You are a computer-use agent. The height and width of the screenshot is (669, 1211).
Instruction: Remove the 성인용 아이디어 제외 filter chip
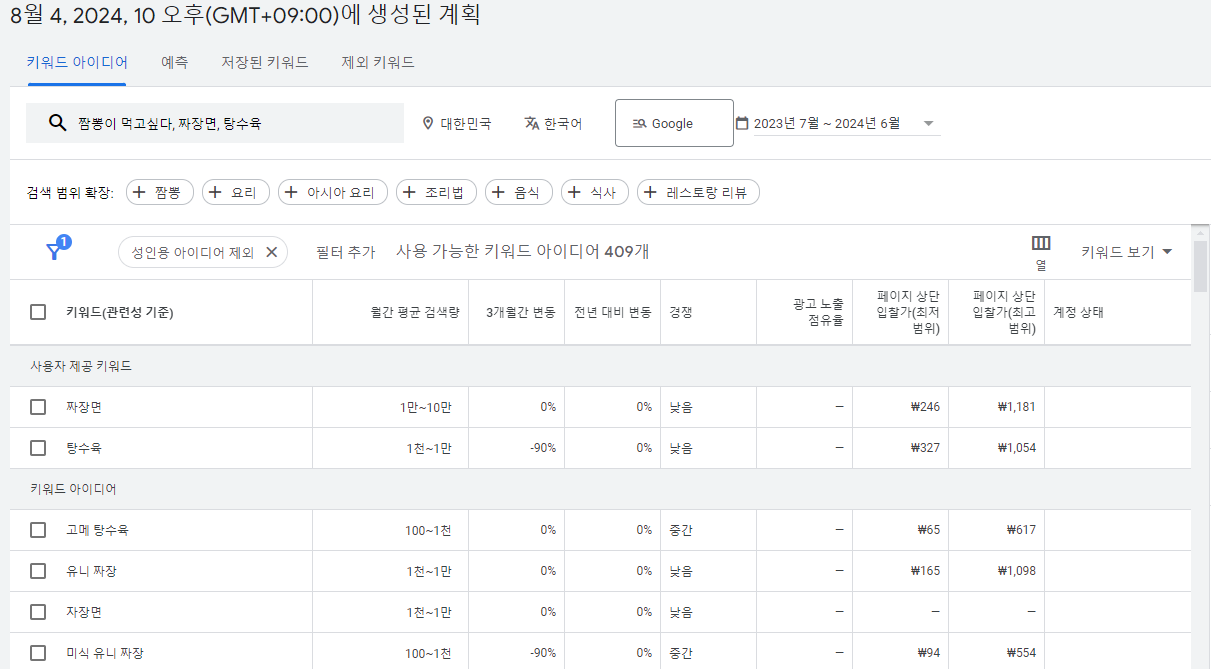[271, 252]
